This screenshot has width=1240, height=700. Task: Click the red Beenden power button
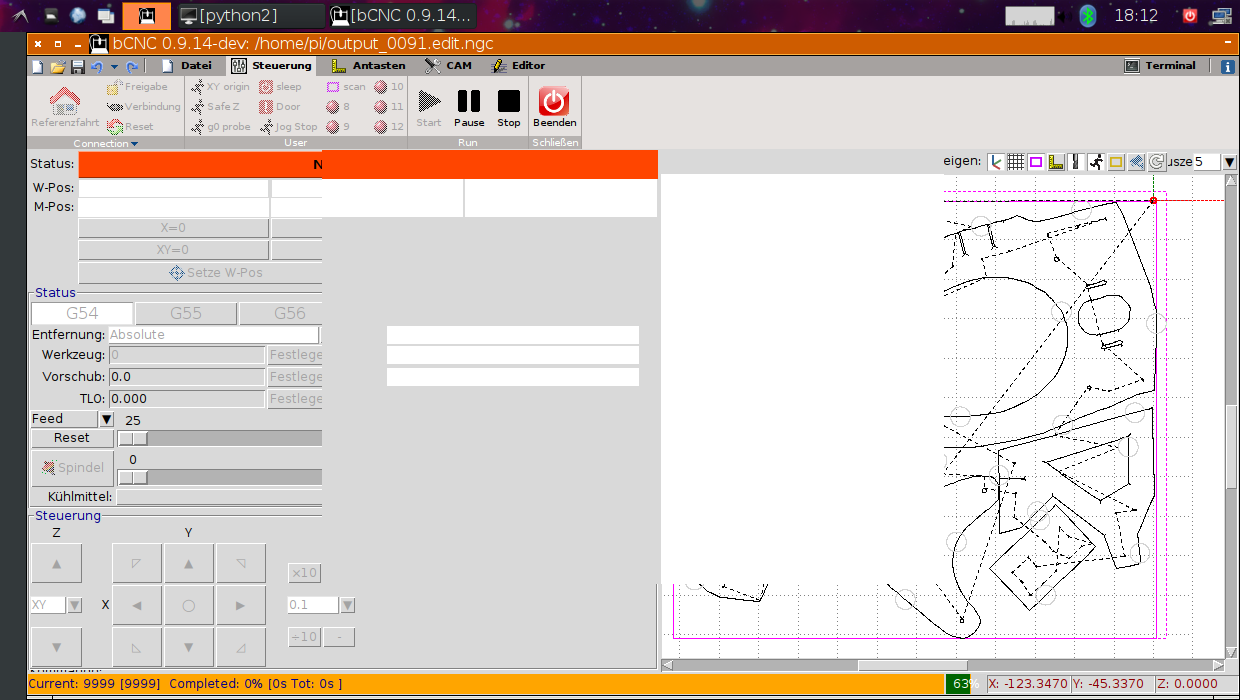pyautogui.click(x=554, y=107)
